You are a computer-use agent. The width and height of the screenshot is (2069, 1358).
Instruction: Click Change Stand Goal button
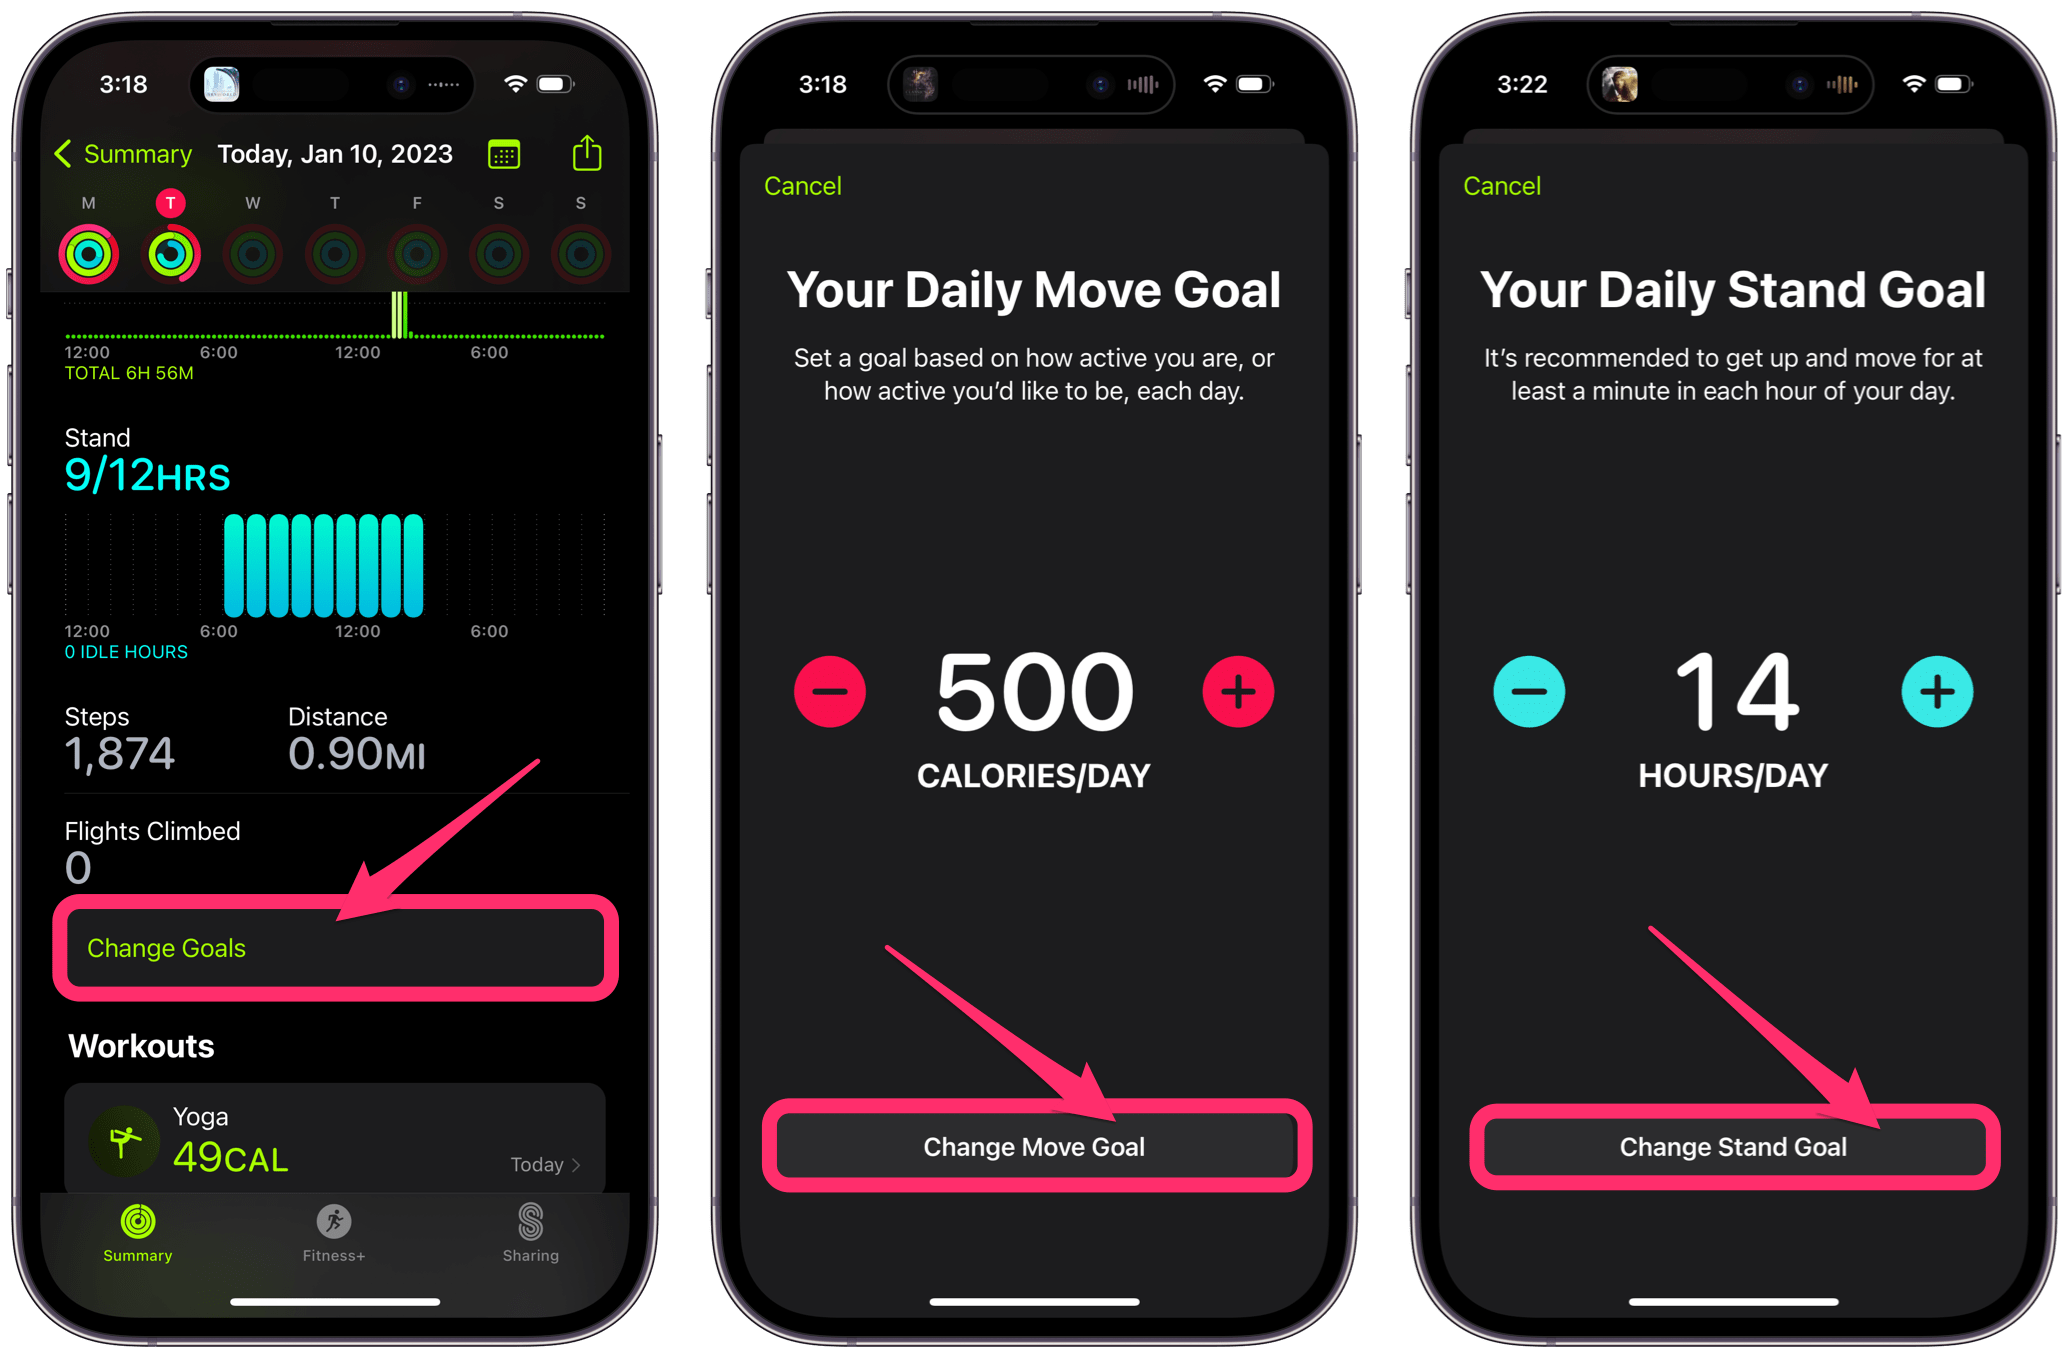1723,1146
